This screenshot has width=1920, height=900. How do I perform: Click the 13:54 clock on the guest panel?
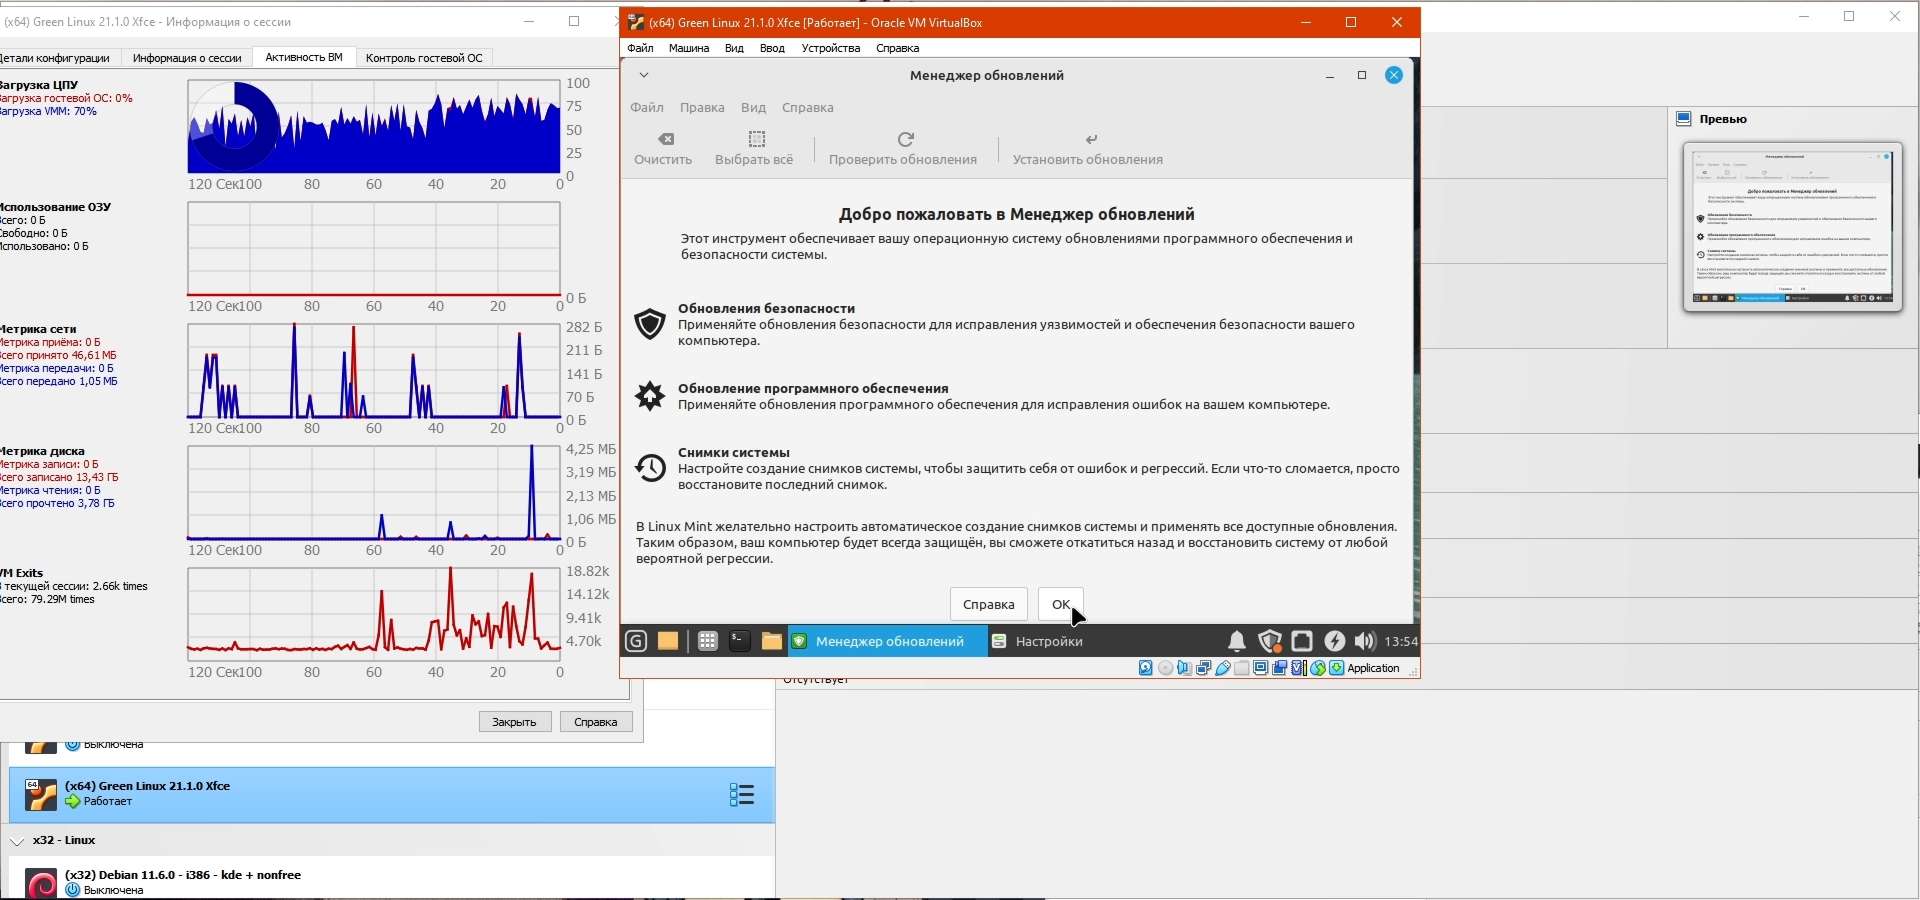coord(1401,642)
